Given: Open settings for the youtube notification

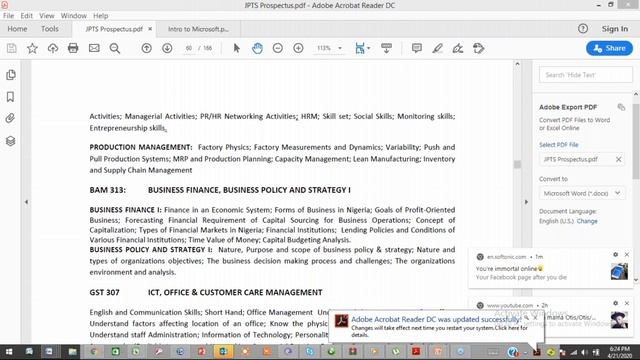Looking at the screenshot, I should click(616, 303).
